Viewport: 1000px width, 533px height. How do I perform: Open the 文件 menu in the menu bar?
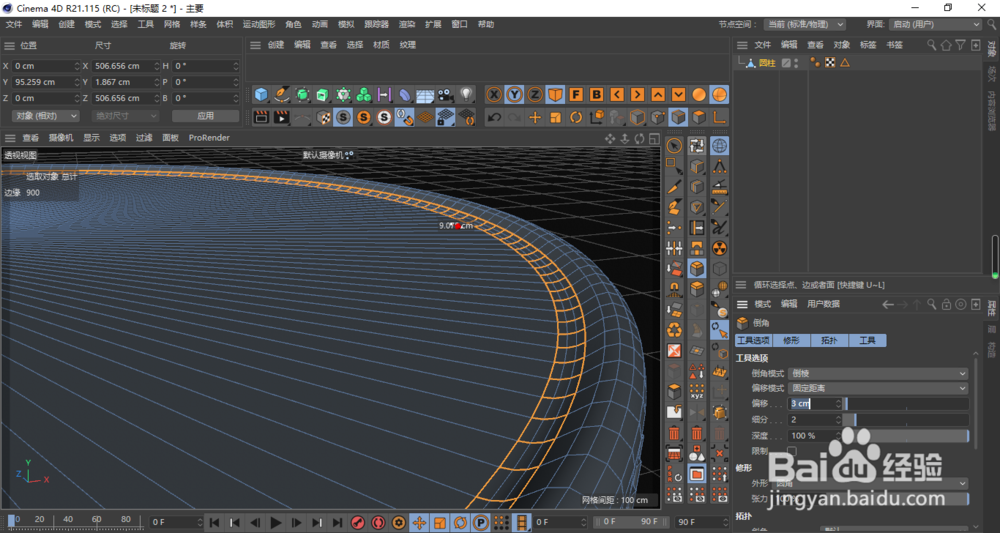pos(14,24)
